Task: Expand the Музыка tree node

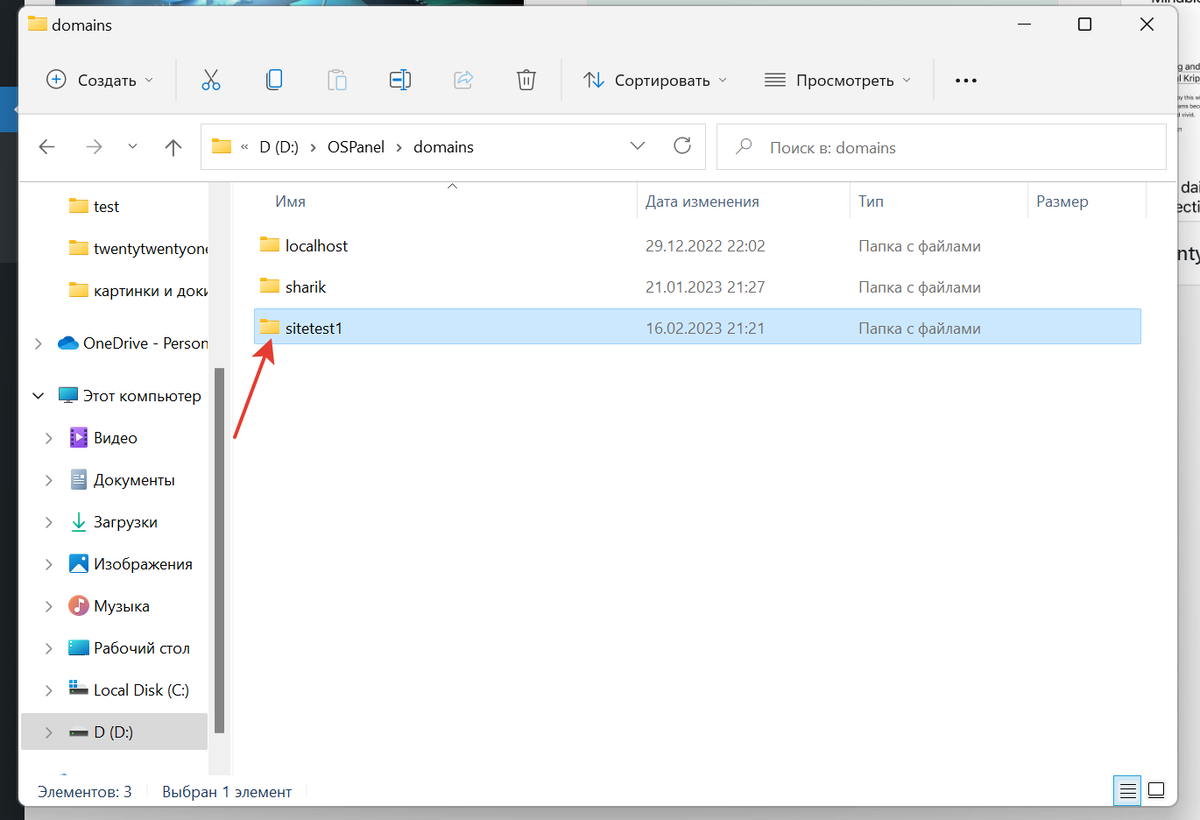Action: 49,606
